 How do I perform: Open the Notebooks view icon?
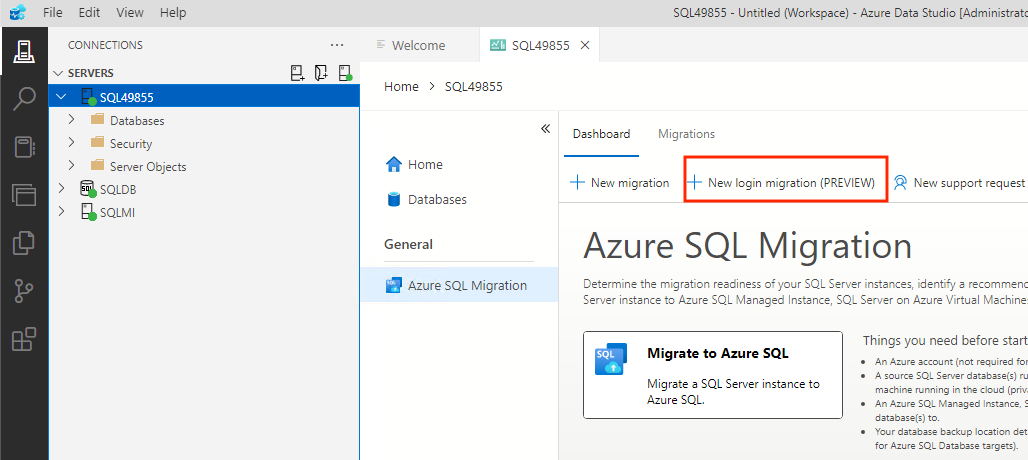[x=24, y=147]
